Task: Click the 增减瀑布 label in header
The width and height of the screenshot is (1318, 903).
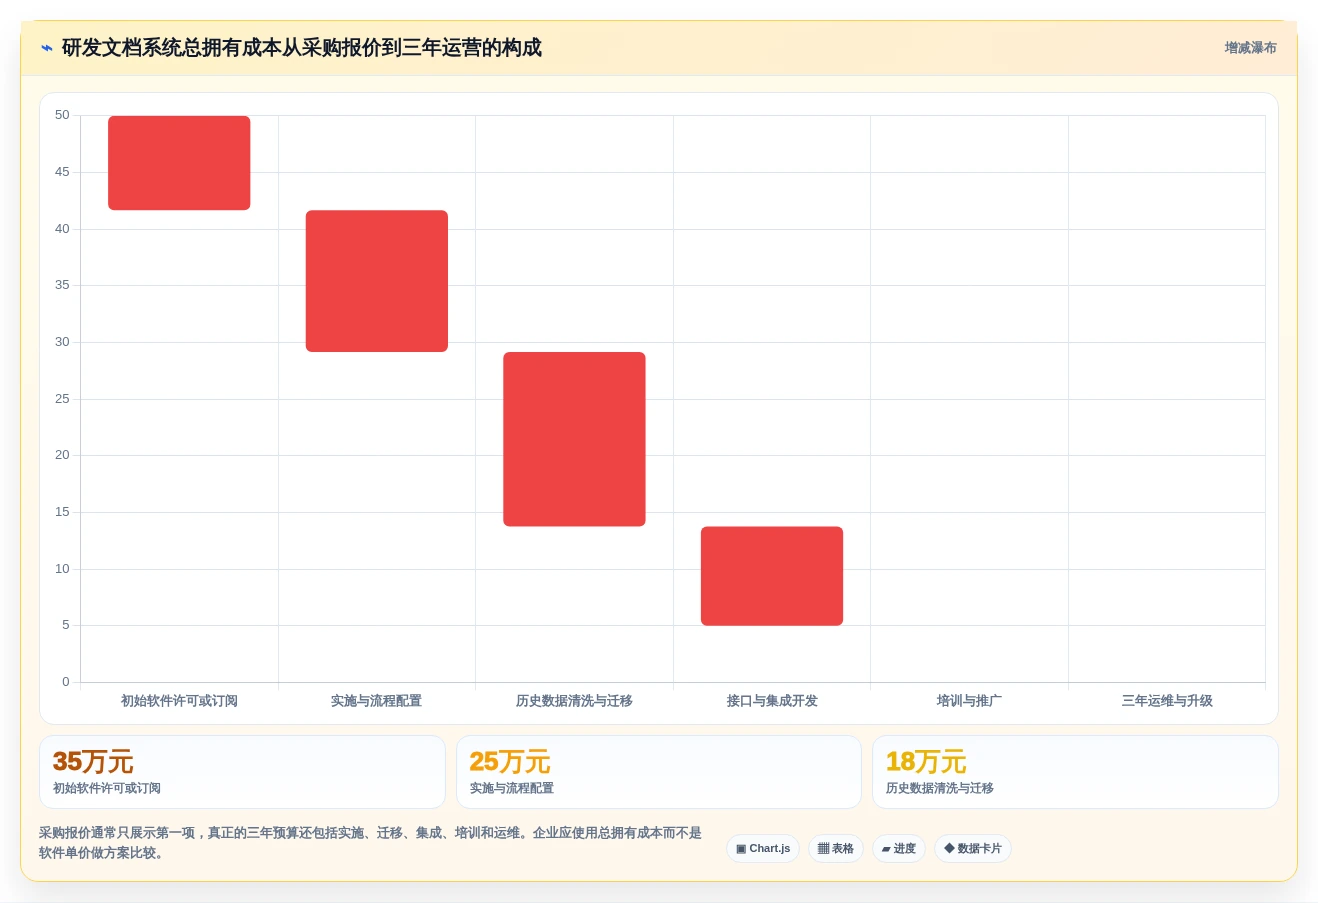Action: pos(1250,48)
